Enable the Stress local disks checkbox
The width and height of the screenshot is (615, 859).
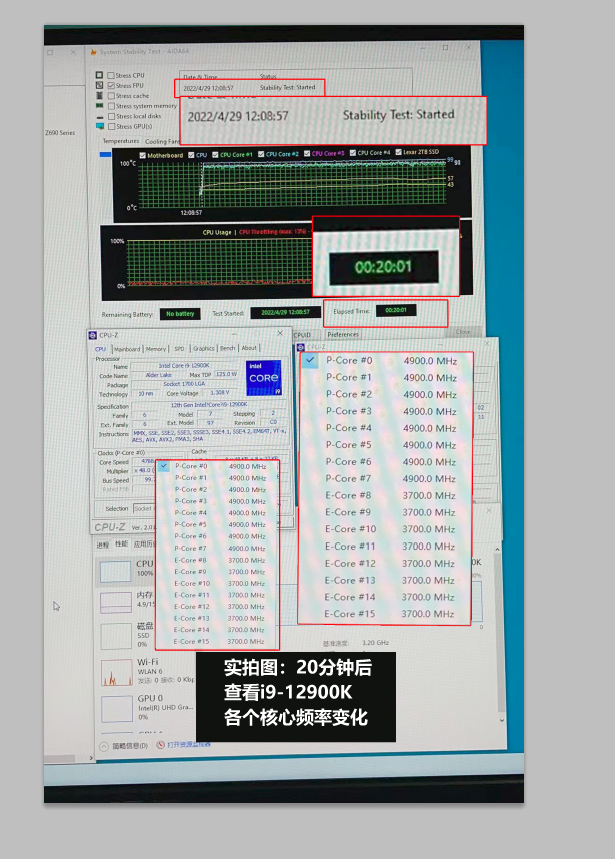pyautogui.click(x=111, y=116)
